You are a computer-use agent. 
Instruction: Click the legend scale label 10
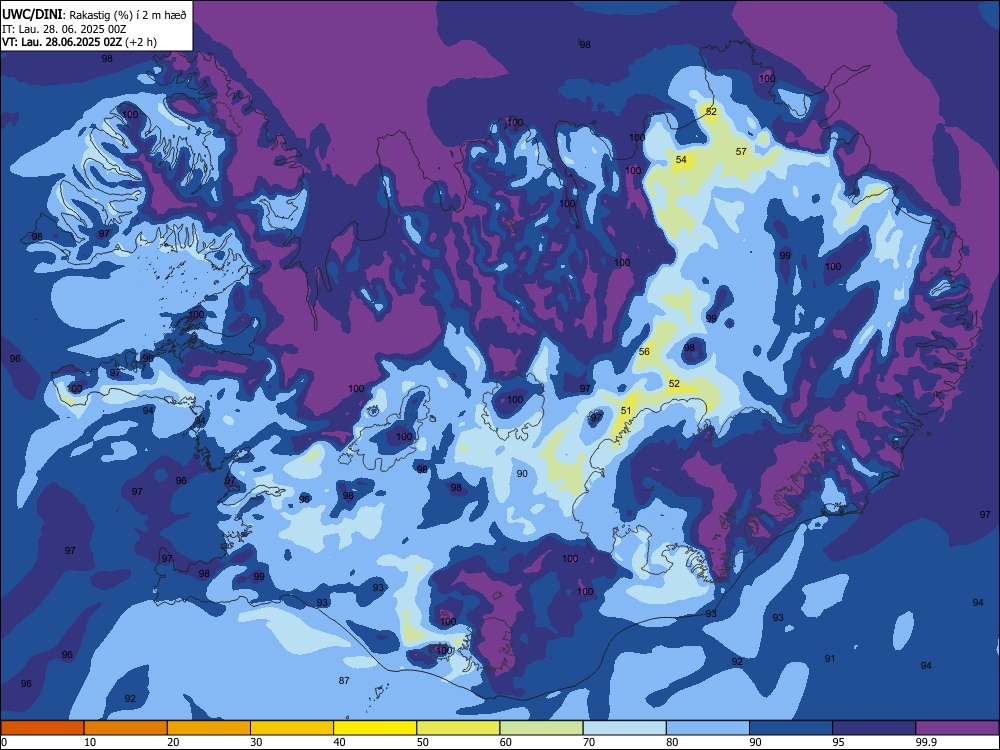[90, 742]
